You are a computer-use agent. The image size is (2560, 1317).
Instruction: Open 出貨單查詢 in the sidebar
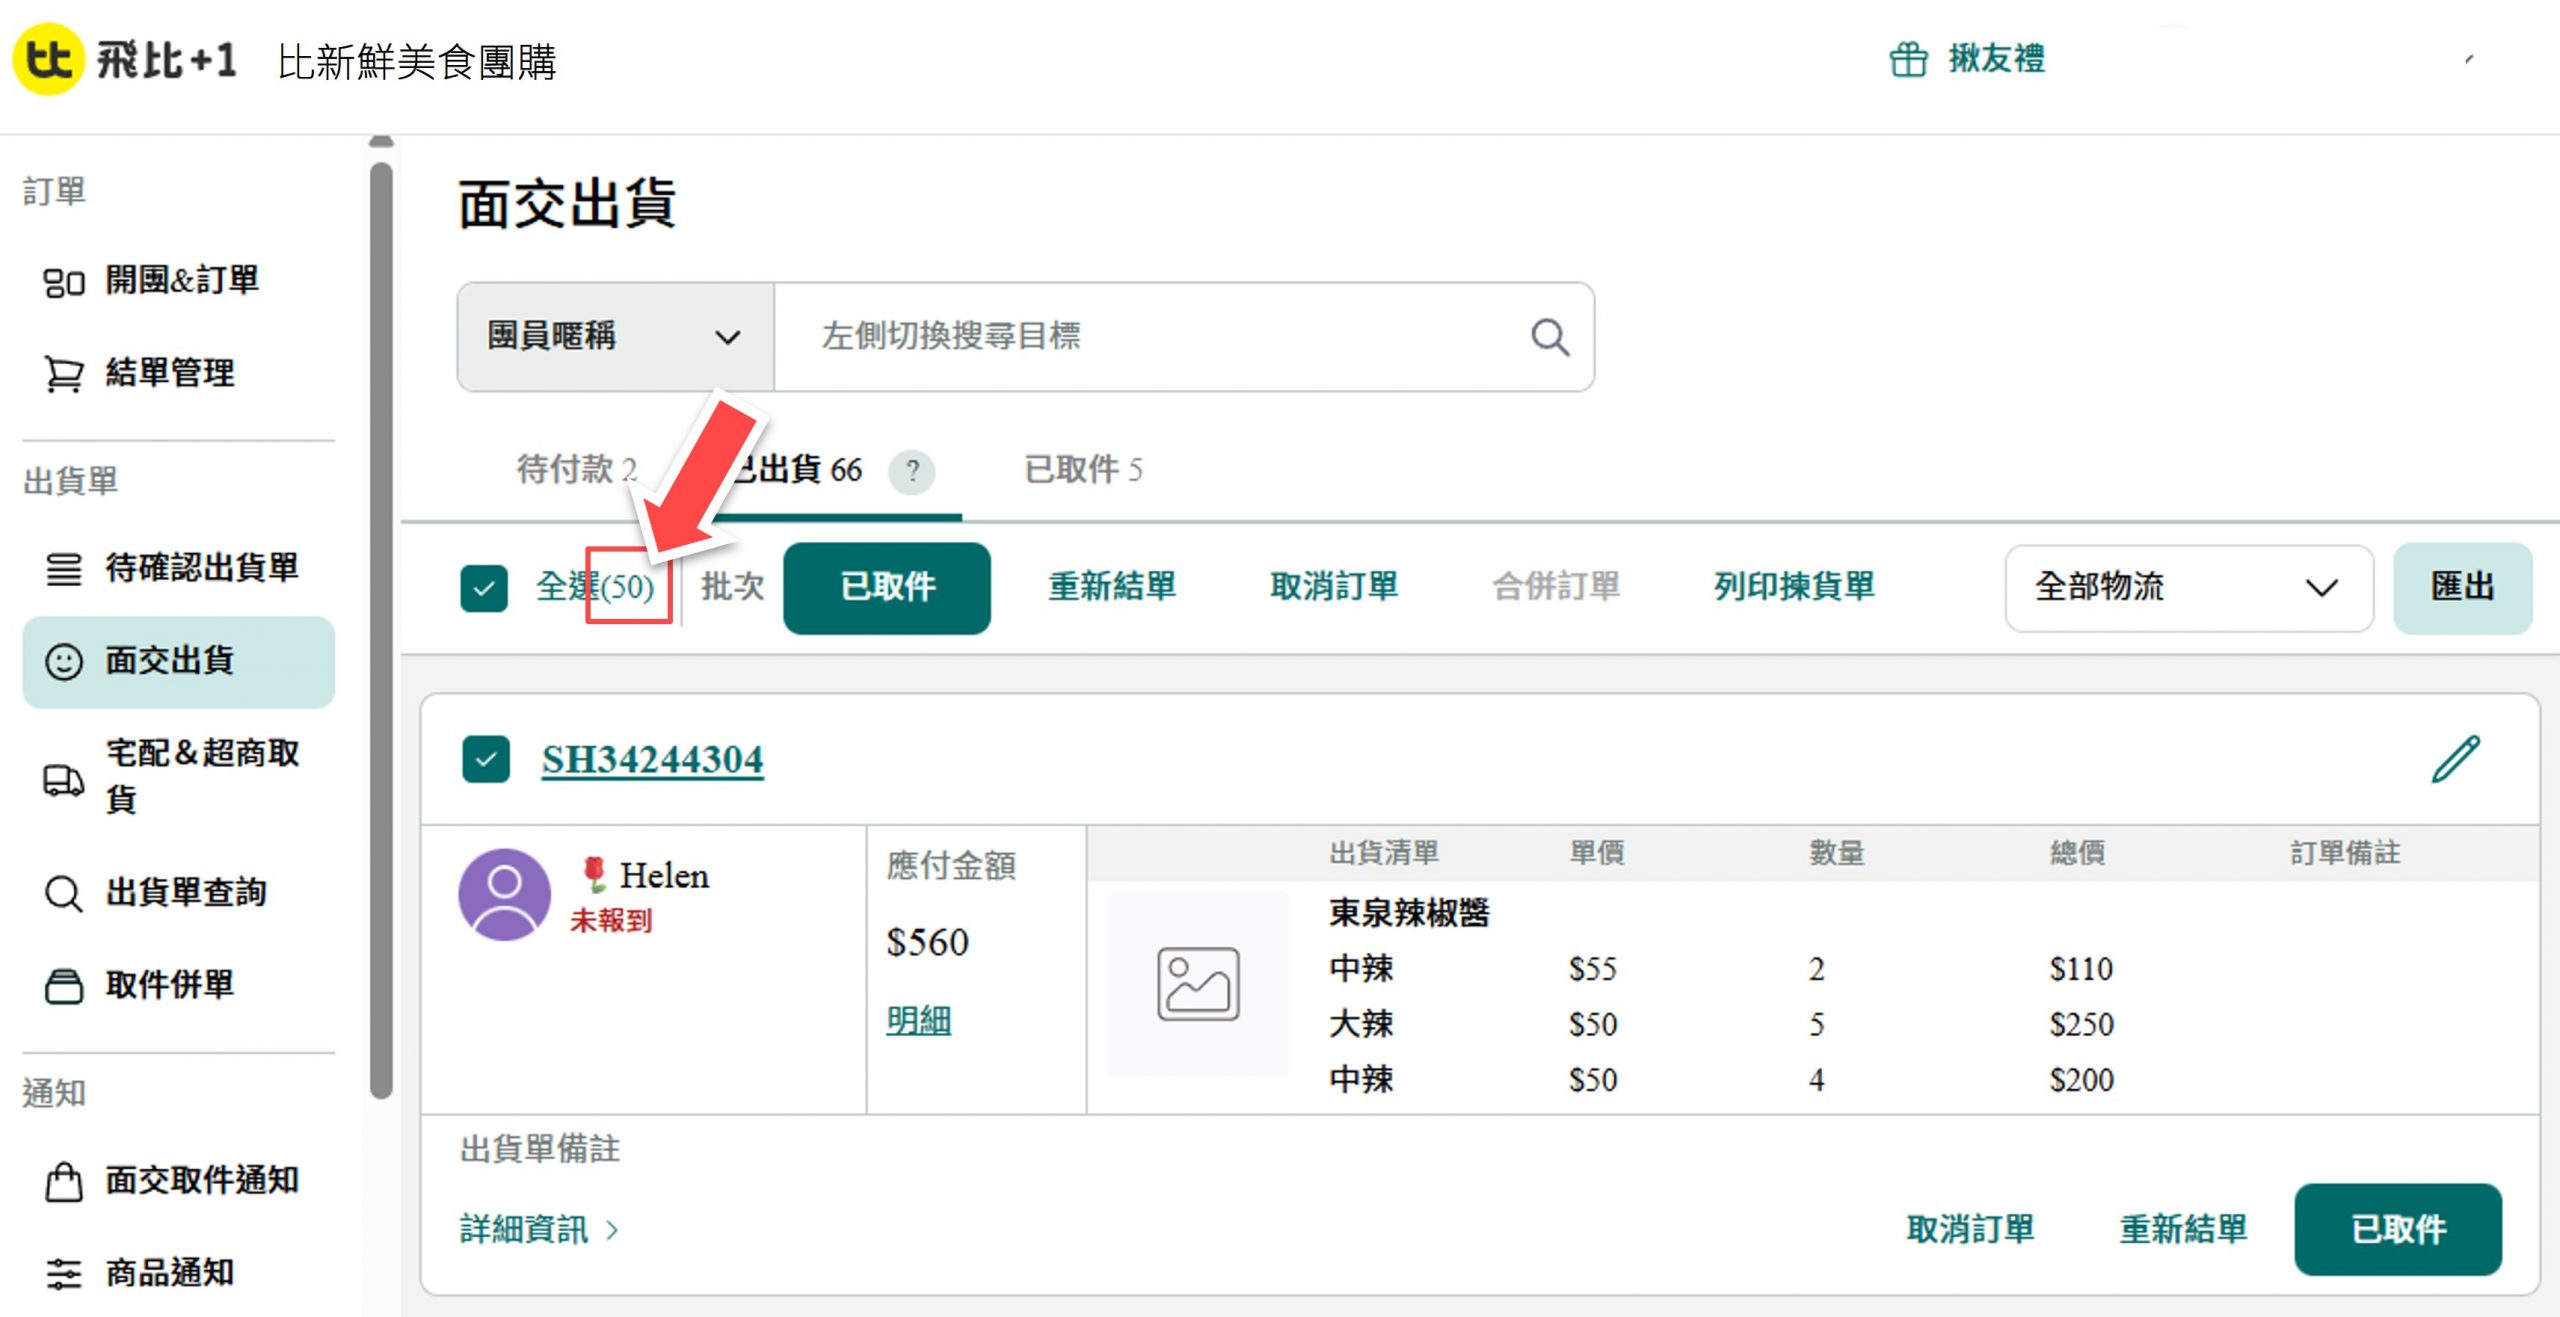point(185,892)
